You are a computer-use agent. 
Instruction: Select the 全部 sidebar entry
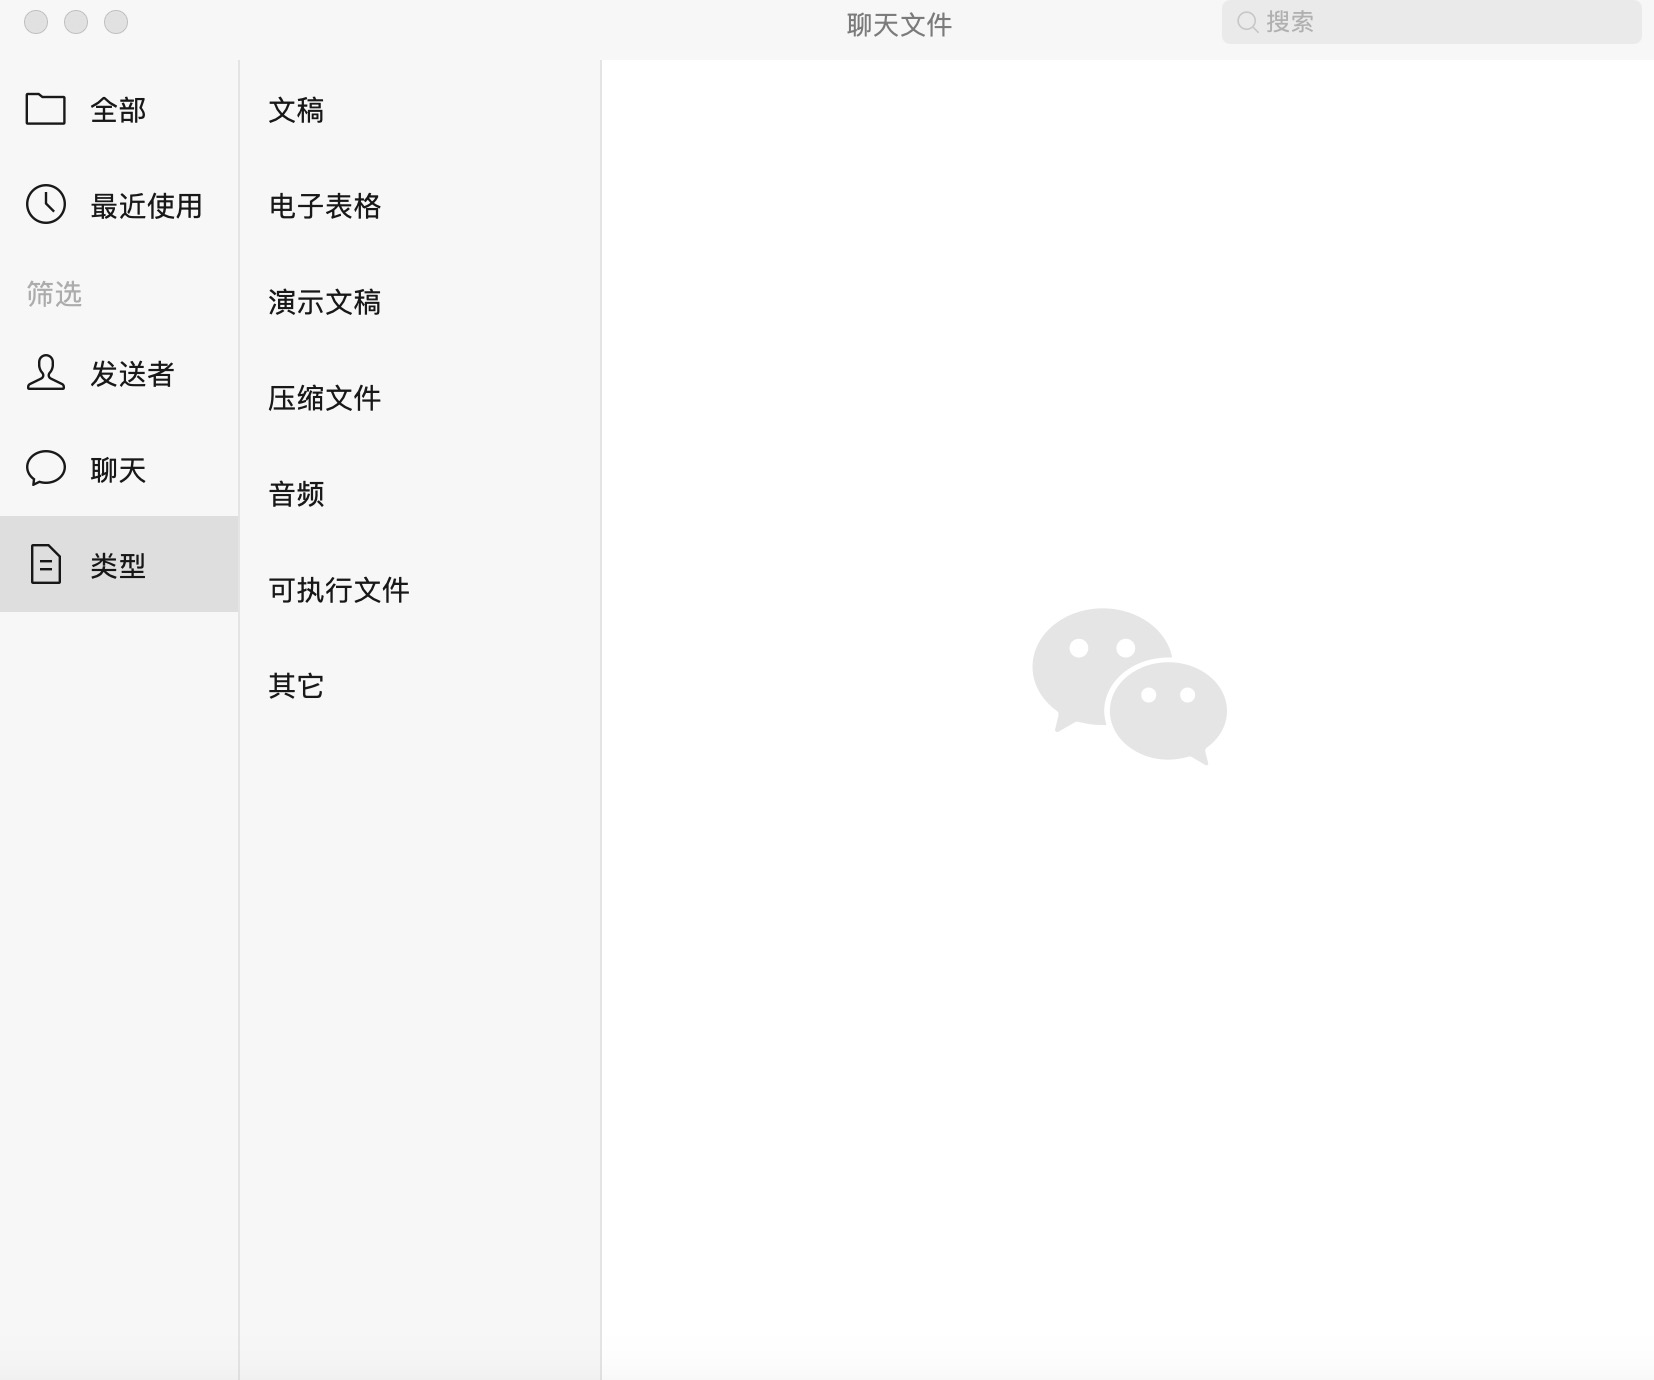[119, 110]
